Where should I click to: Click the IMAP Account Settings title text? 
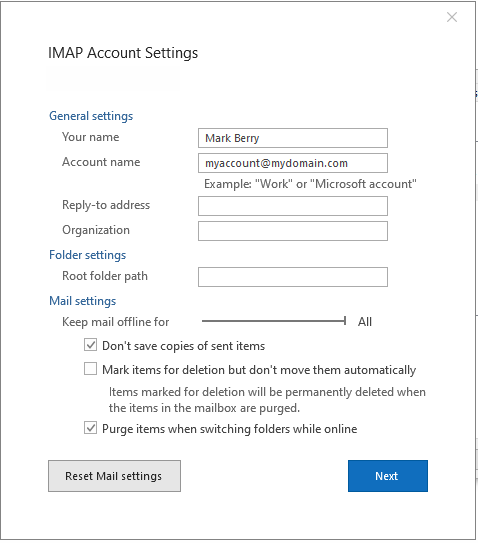(123, 53)
